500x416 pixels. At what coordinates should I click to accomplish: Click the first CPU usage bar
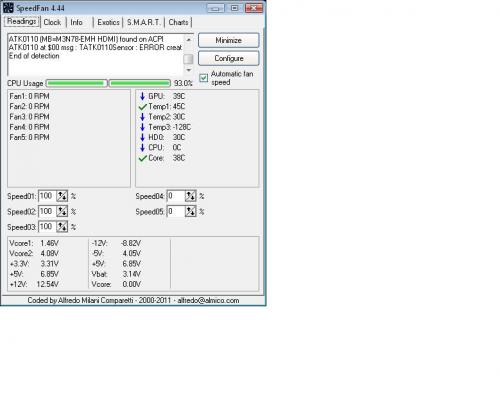pyautogui.click(x=76, y=83)
